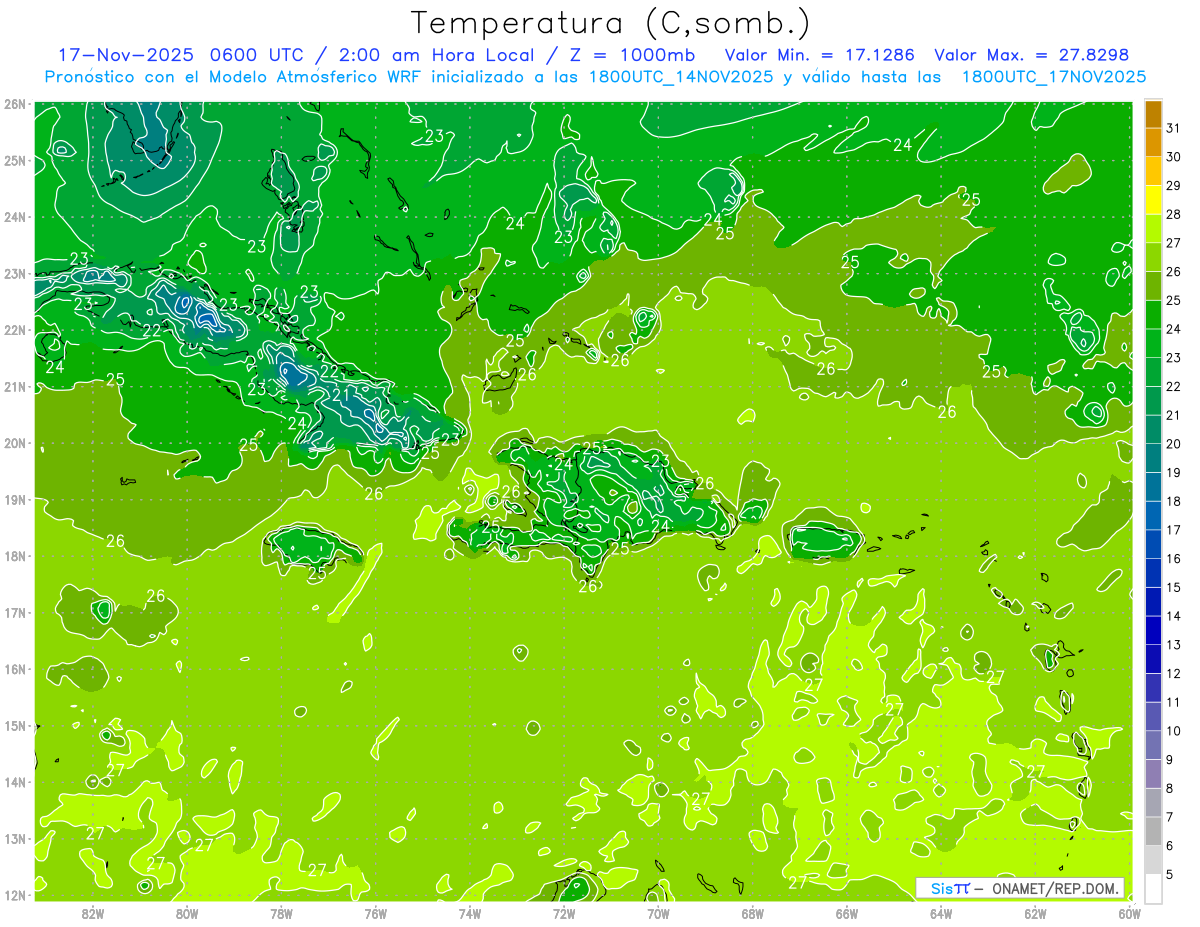Click the 60W longitude axis label
Screen dimensions: 1200x927
1128,913
